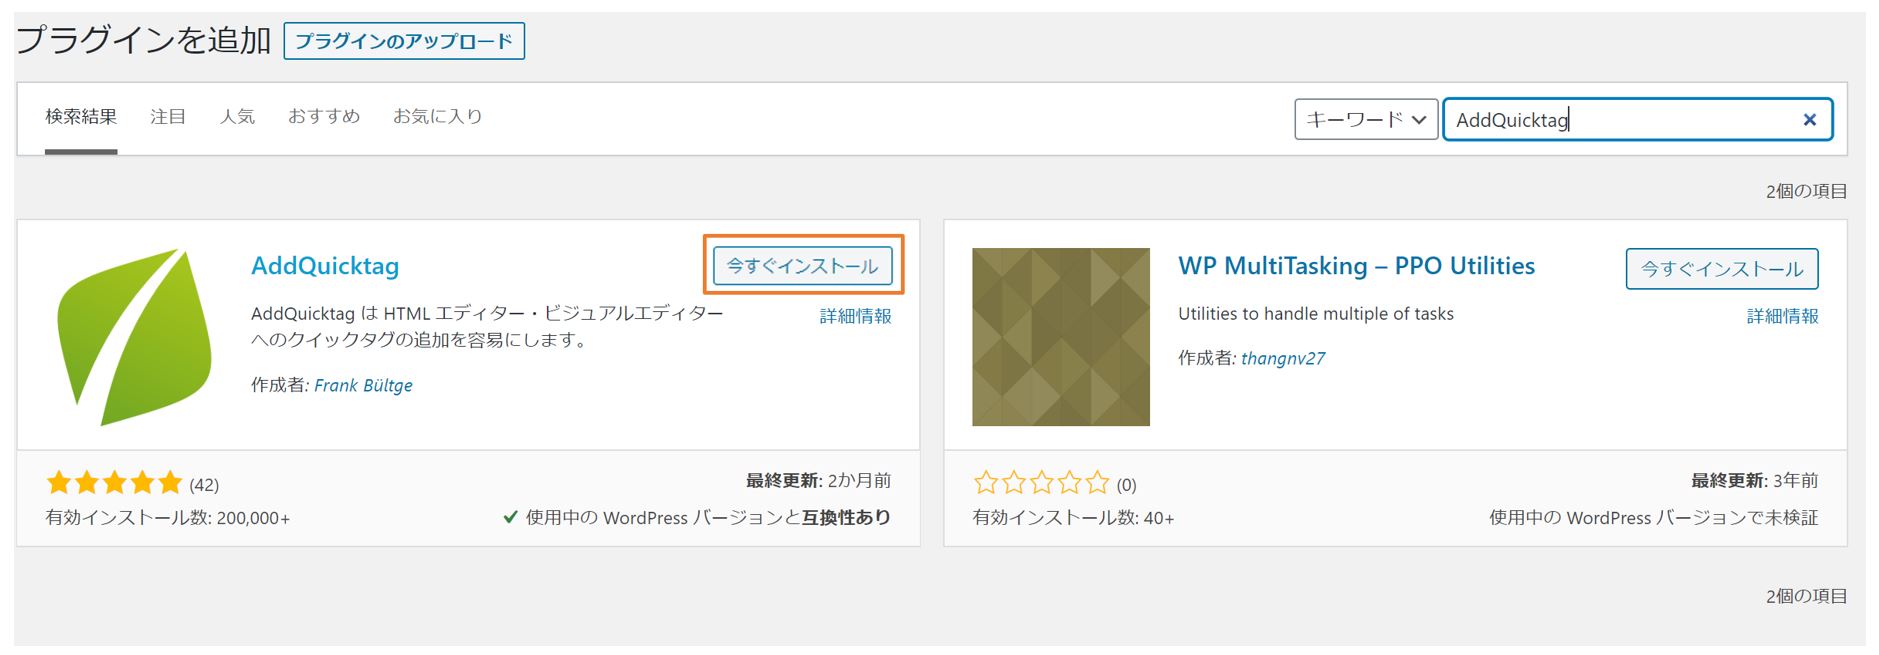Install WP MultiTasking with 今すぐインストール
This screenshot has height=655, width=1879.
pos(1721,269)
